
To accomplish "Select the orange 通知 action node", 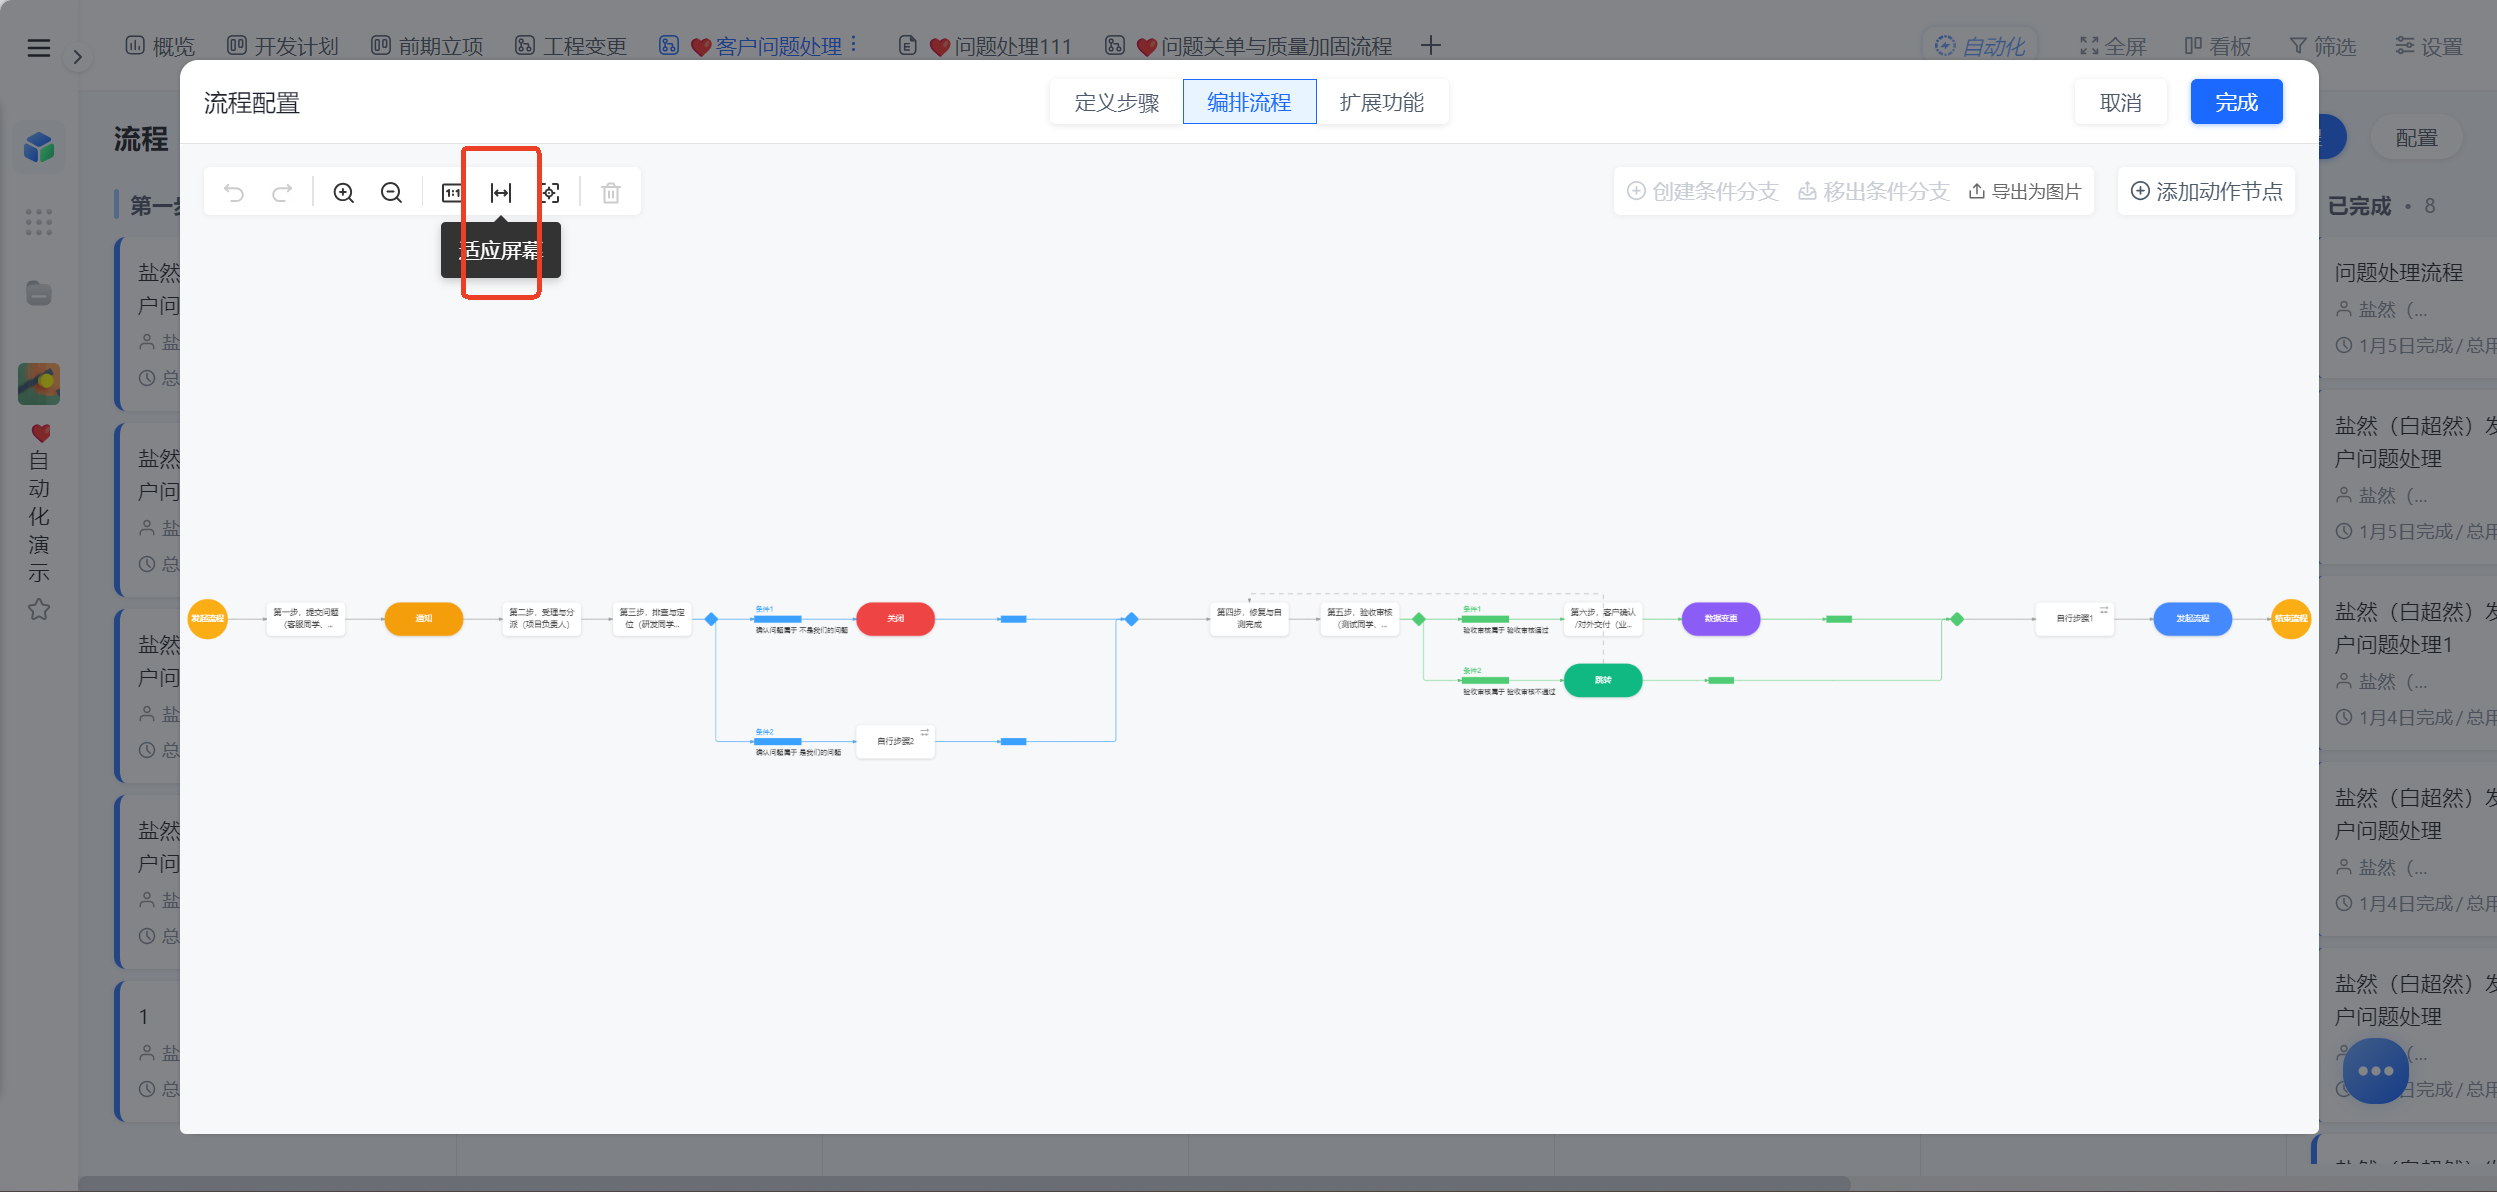I will (x=424, y=619).
